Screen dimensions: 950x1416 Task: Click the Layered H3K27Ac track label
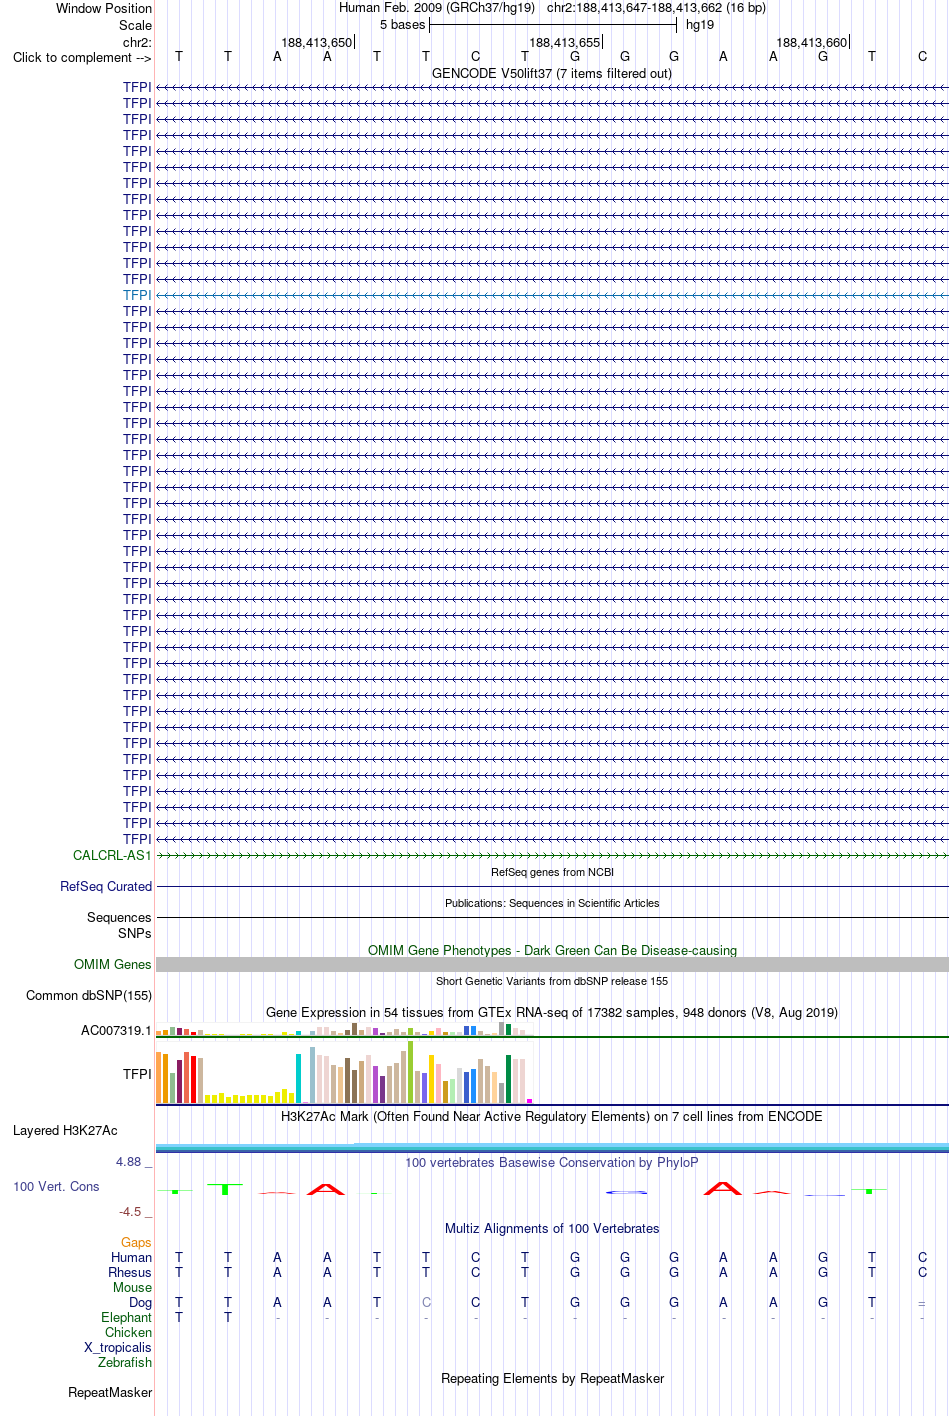65,1130
